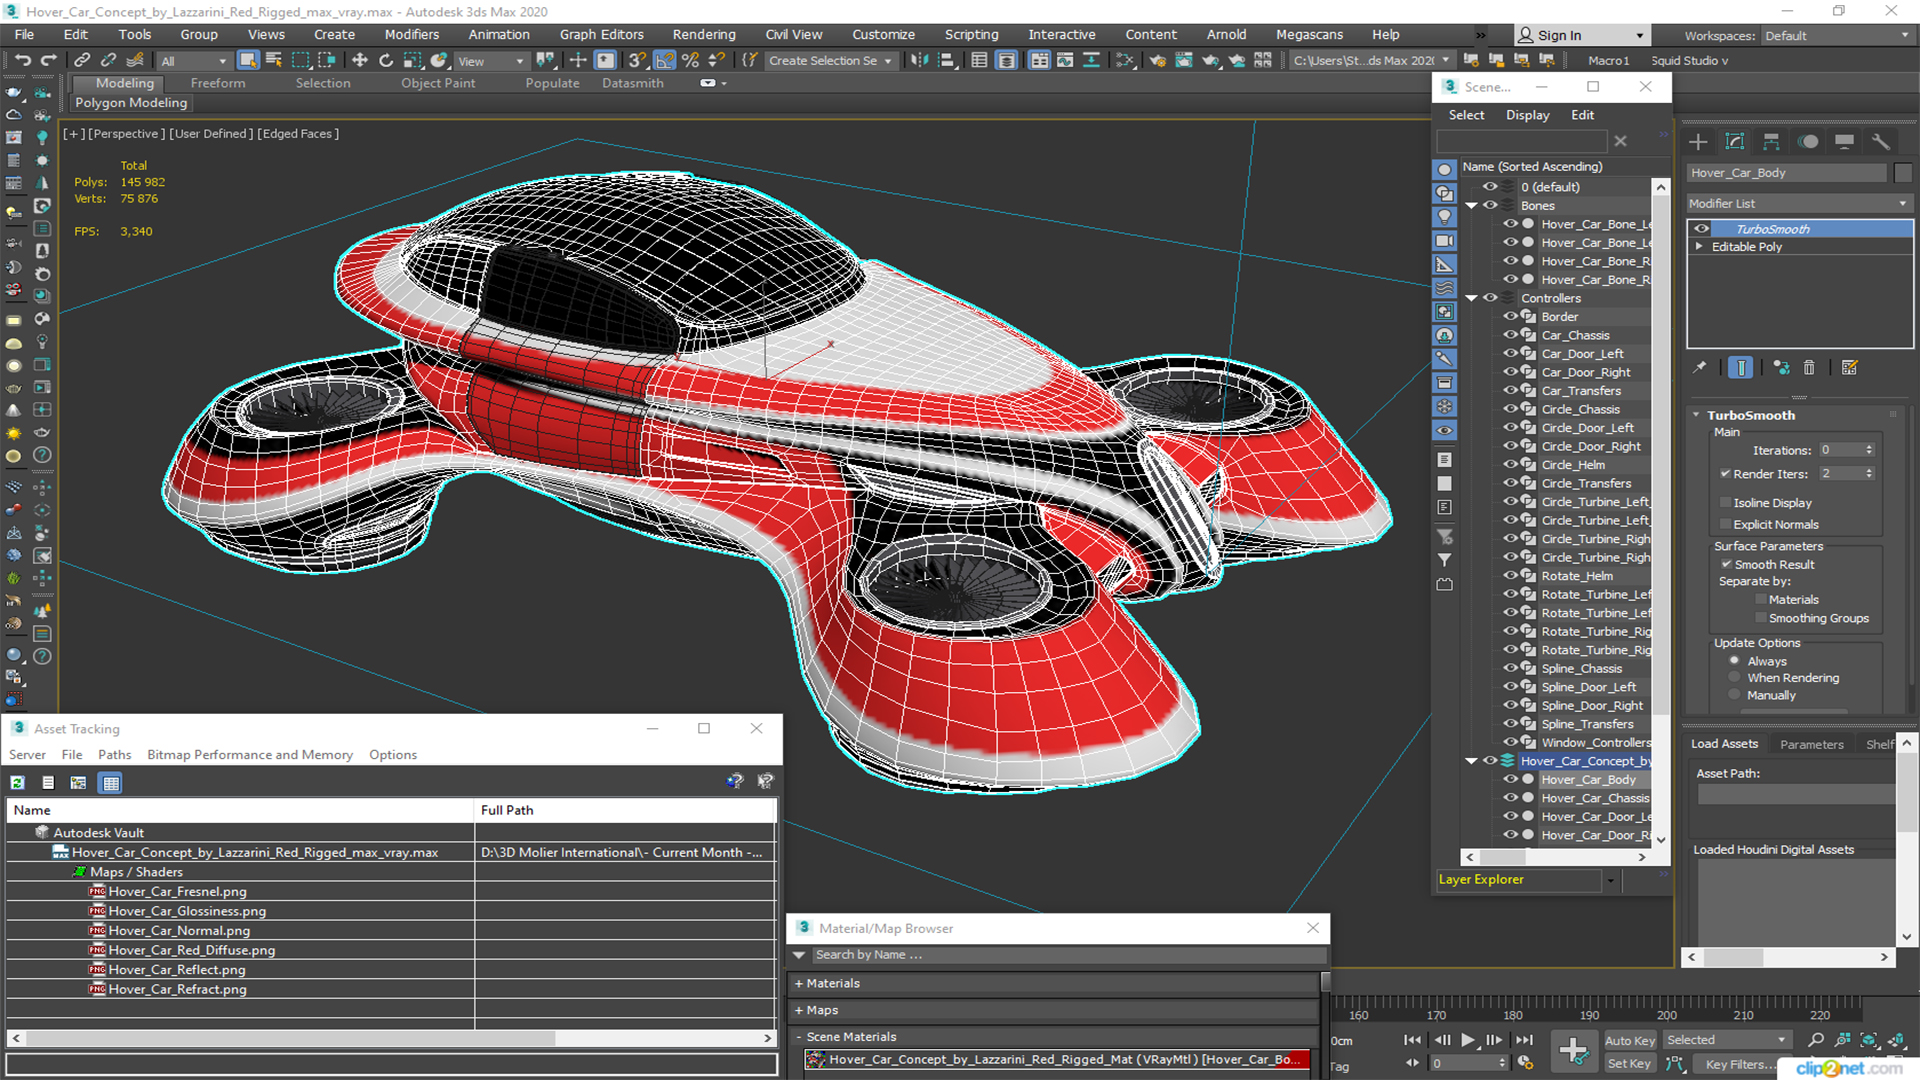This screenshot has height=1080, width=1920.
Task: Click the Zoom Extents Selected icon
Action: [x=1869, y=1041]
